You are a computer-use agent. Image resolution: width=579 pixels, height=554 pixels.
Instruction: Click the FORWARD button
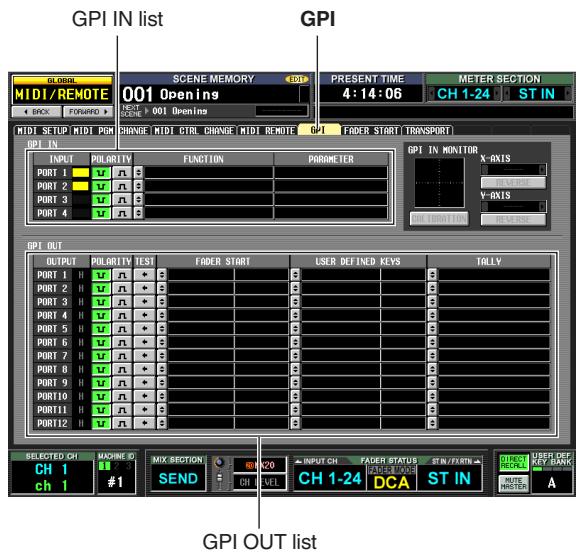coord(88,112)
